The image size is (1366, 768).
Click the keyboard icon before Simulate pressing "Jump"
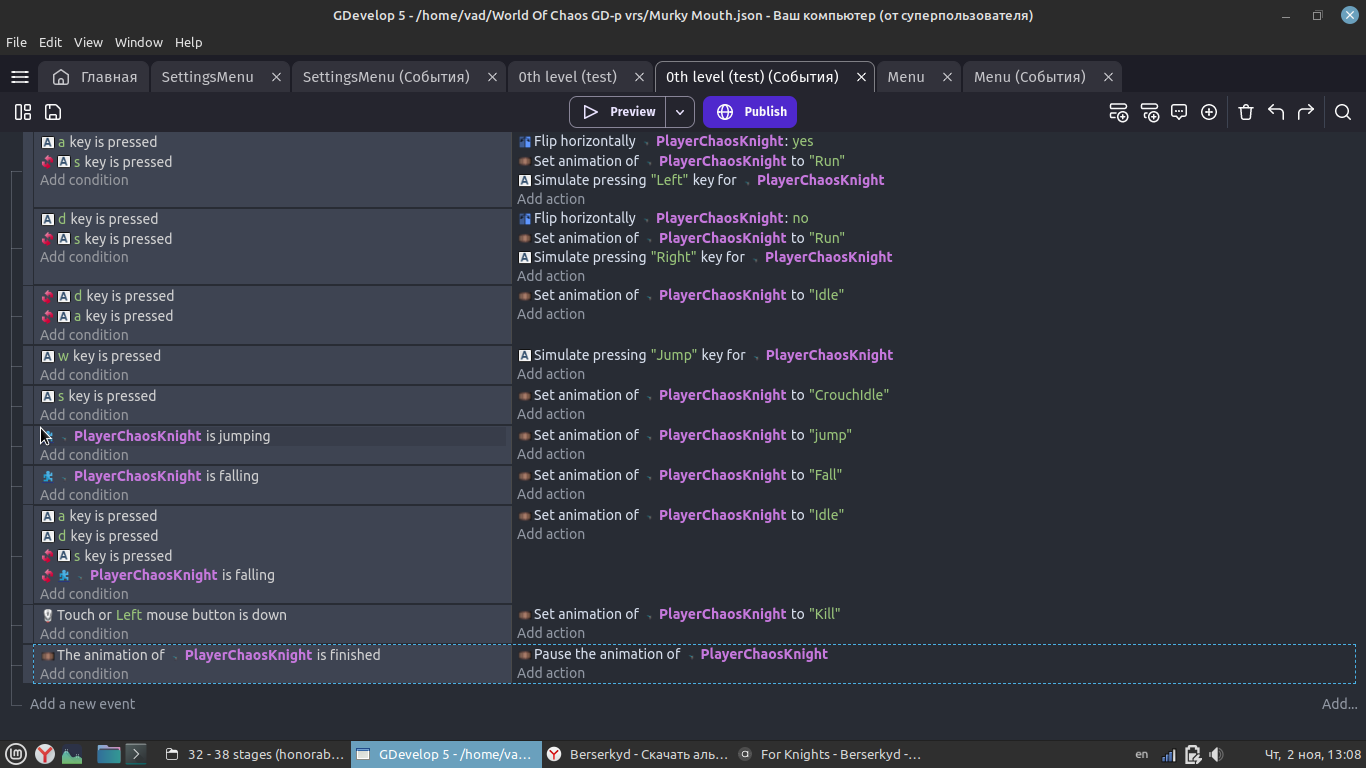[524, 355]
